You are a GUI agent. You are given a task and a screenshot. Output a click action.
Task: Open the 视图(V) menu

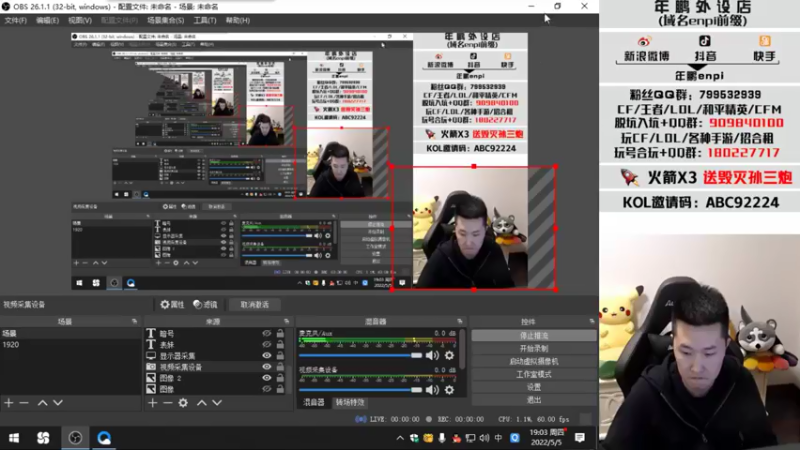(80, 20)
